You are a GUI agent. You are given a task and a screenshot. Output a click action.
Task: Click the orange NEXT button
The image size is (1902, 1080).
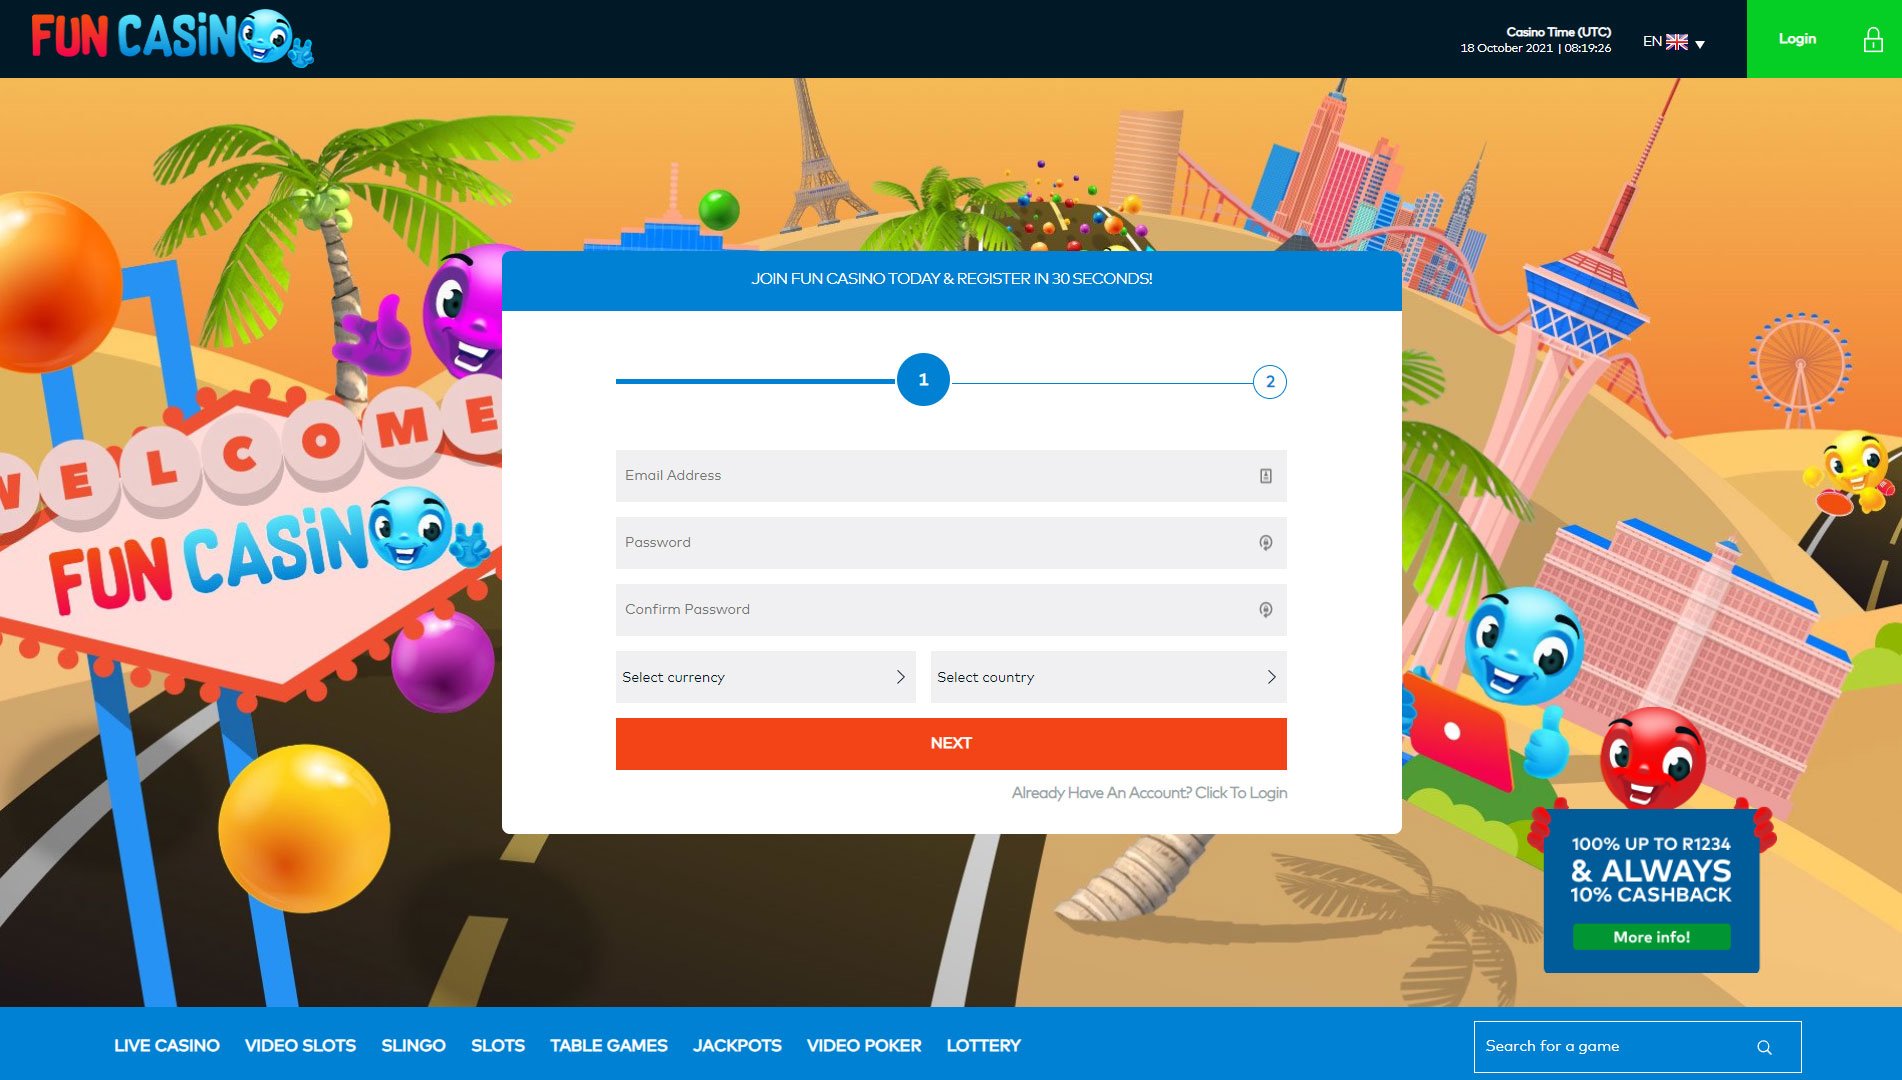point(951,744)
